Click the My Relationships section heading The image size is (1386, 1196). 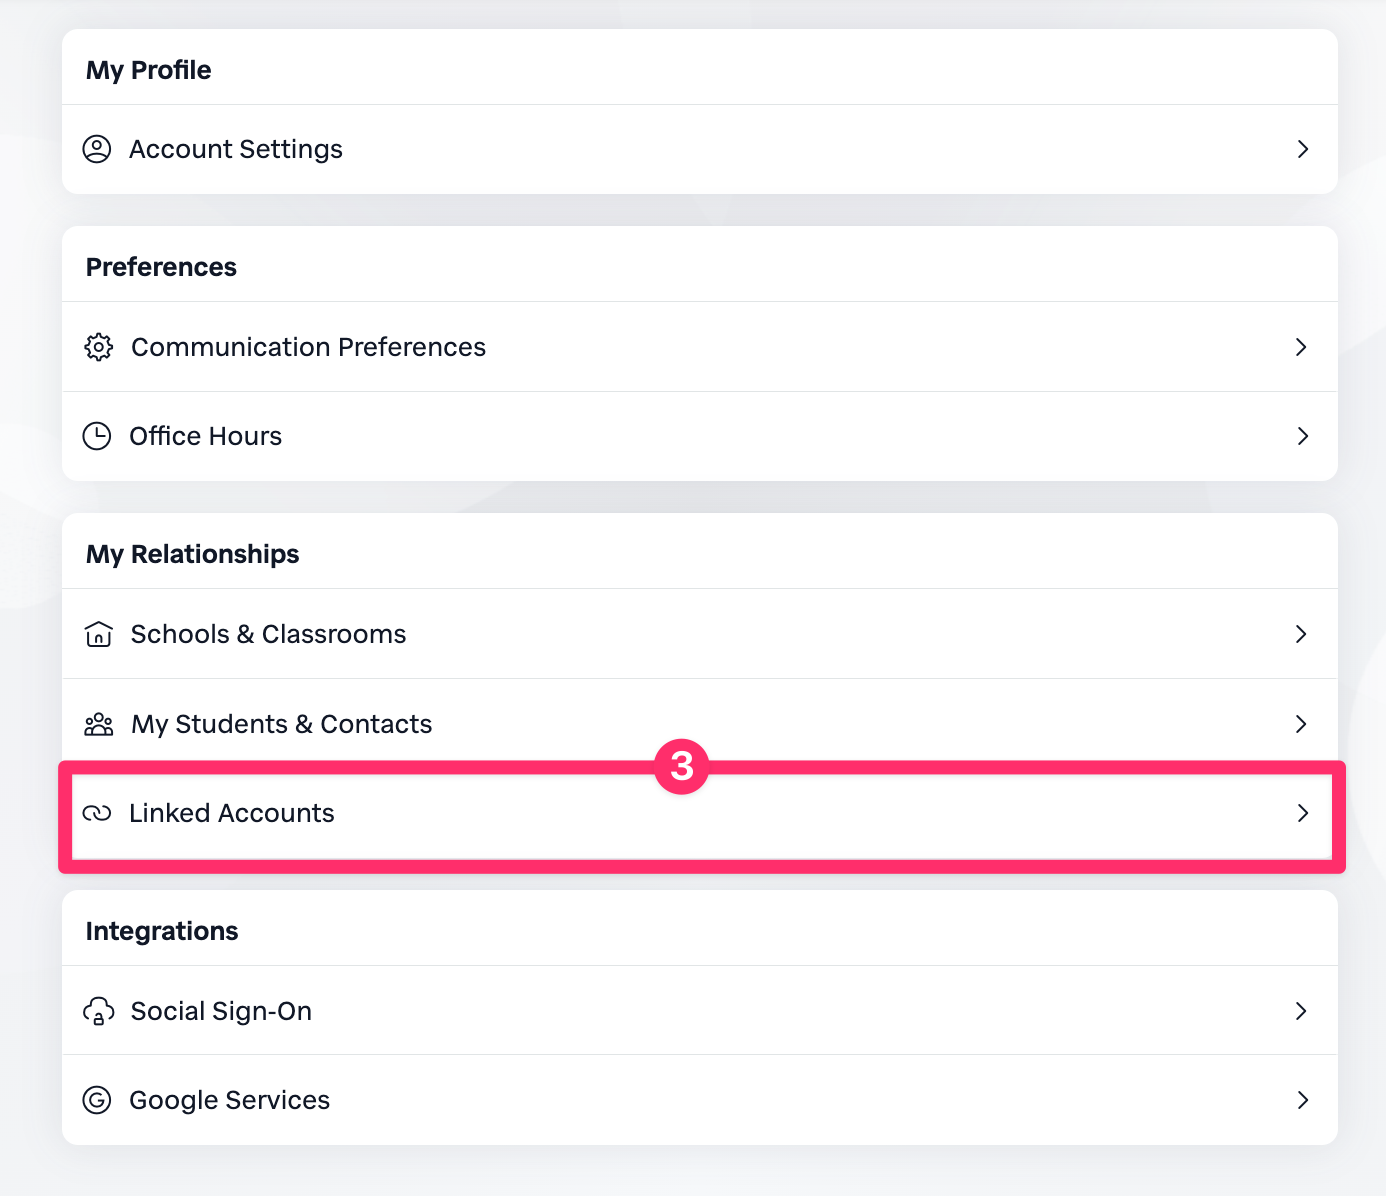click(193, 554)
